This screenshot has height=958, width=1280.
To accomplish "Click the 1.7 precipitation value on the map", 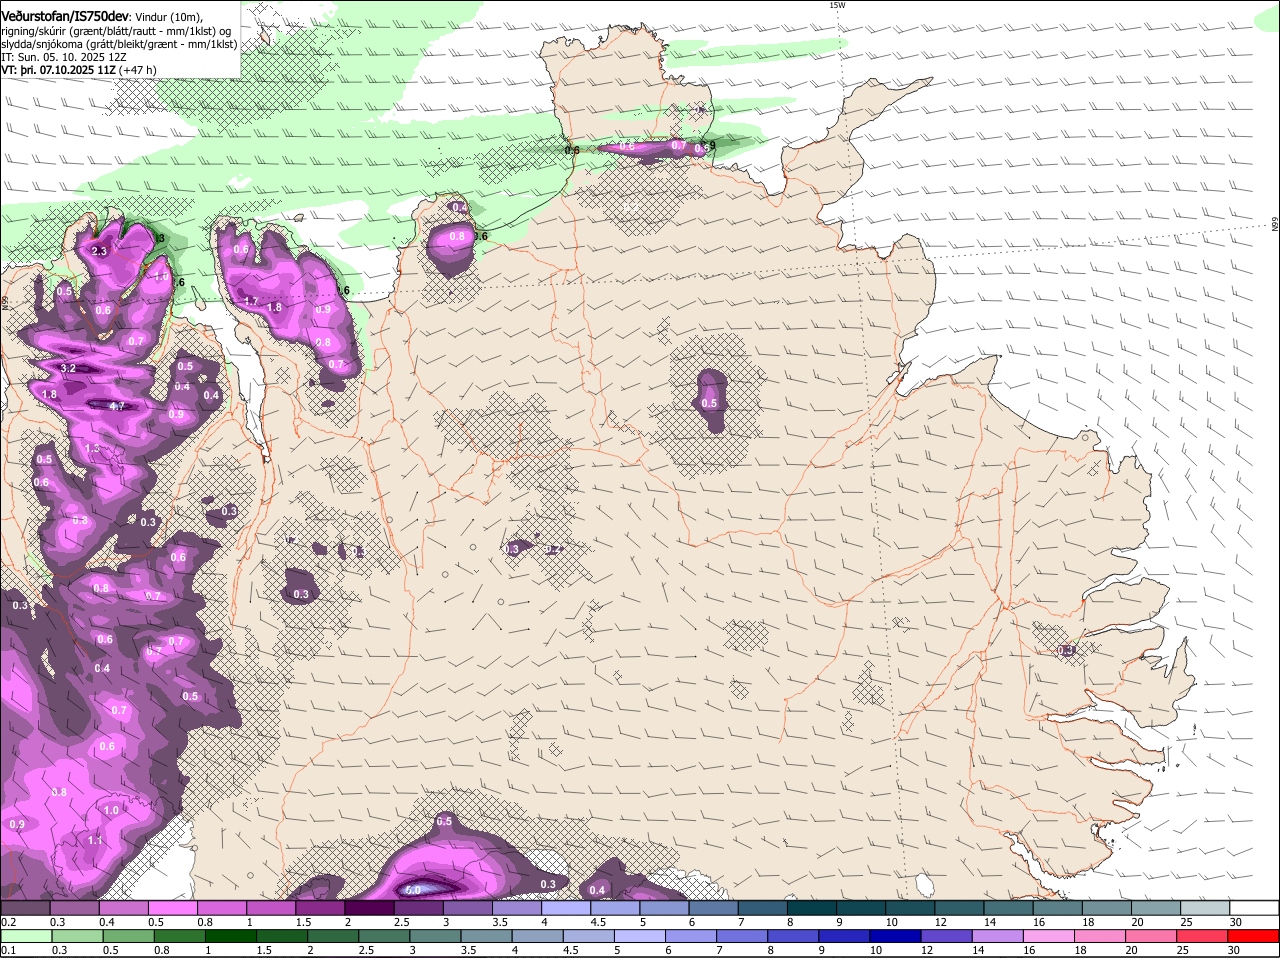I will (x=250, y=300).
